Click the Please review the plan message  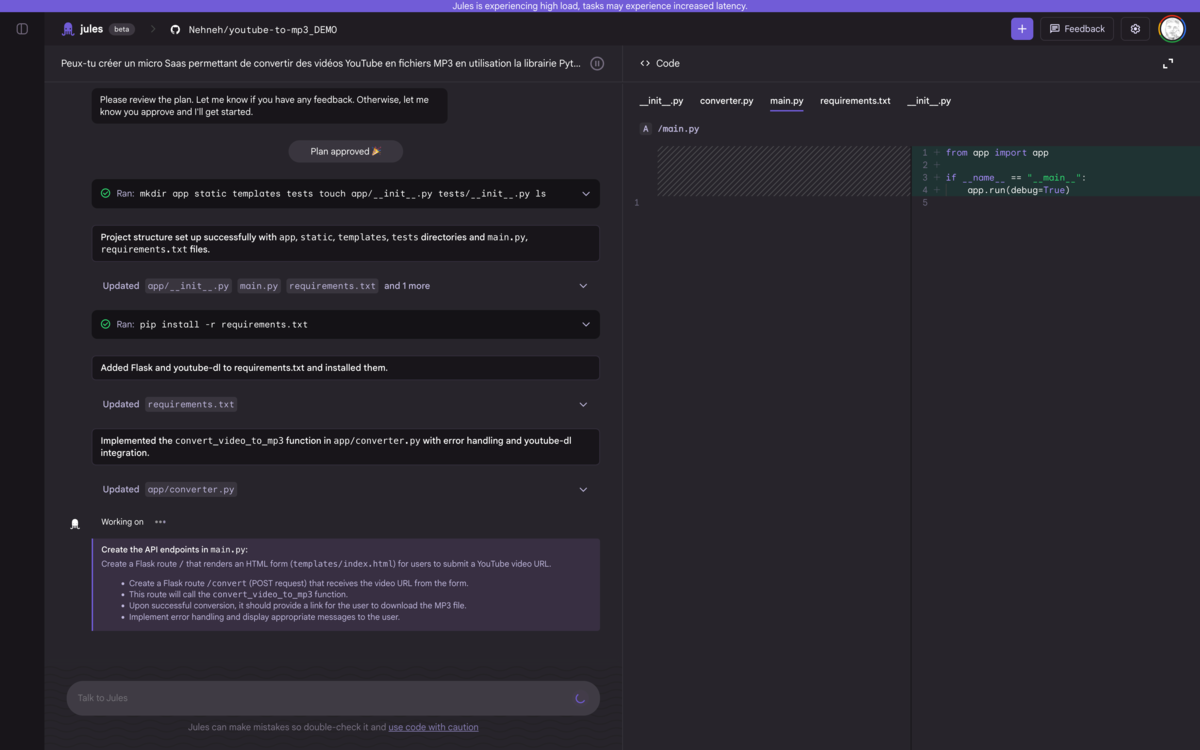click(270, 106)
